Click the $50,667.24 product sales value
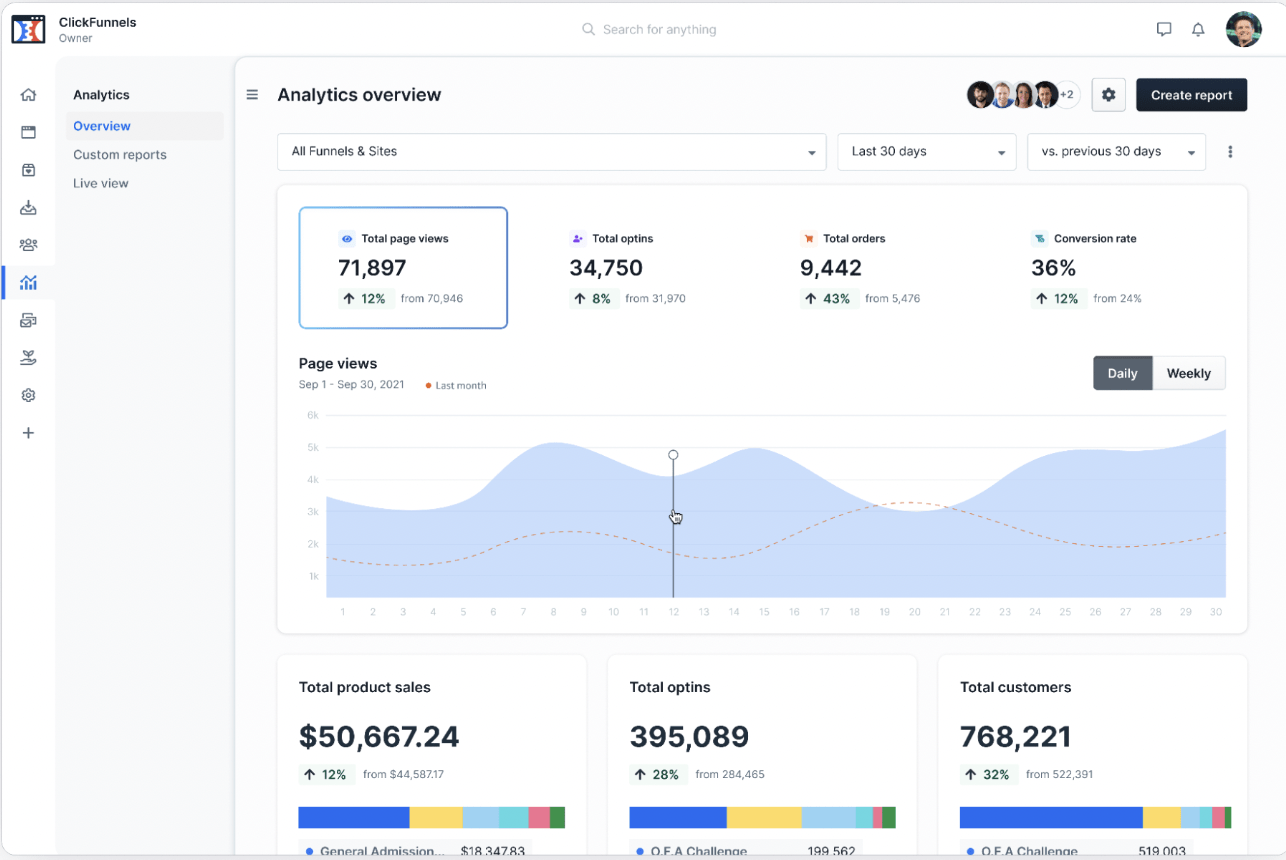Screen dimensions: 1286x860 (379, 737)
